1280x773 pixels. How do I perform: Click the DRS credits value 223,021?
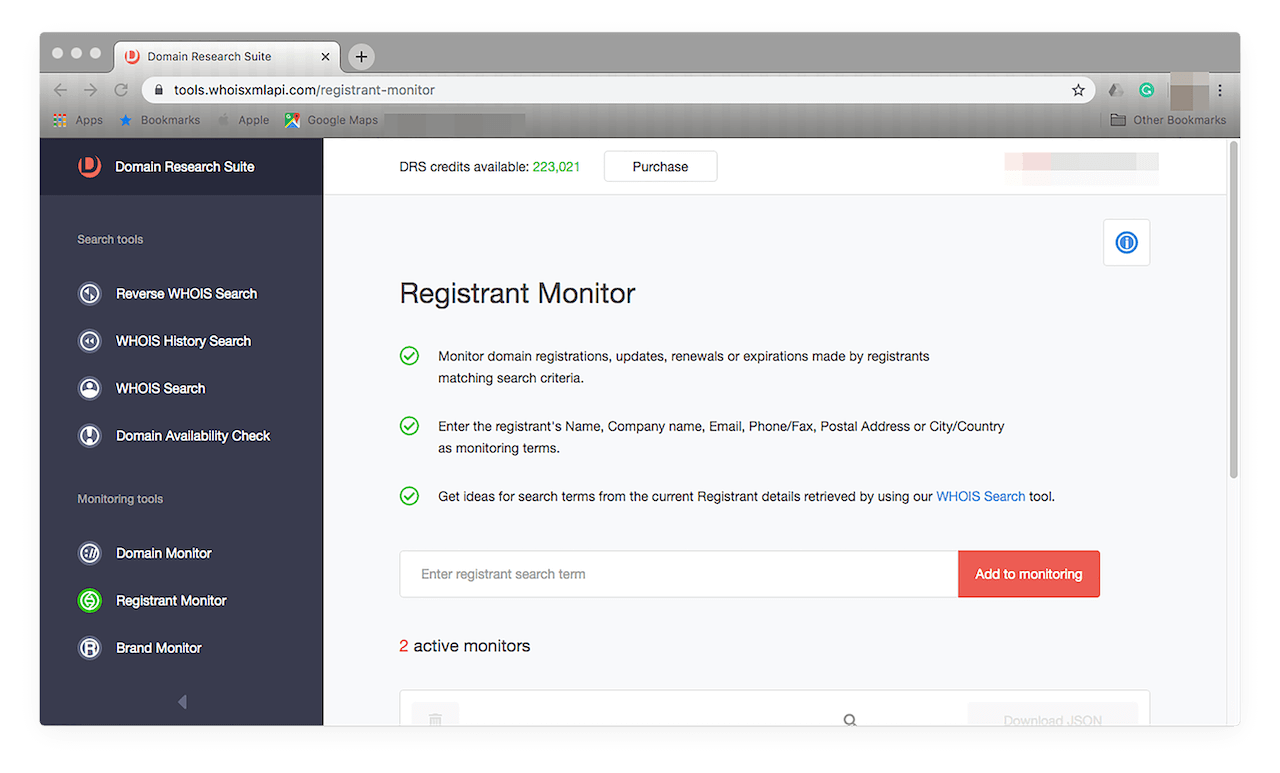coord(556,167)
